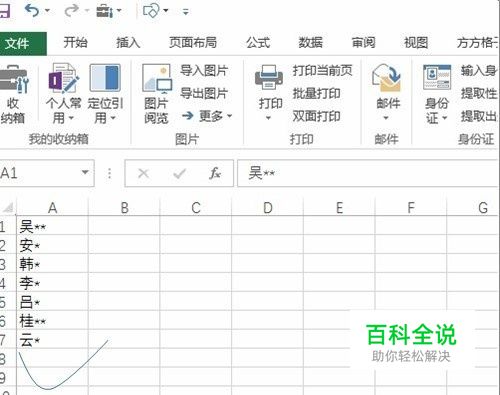Click the Undo arrow icon
This screenshot has height=395, width=500.
[x=32, y=11]
